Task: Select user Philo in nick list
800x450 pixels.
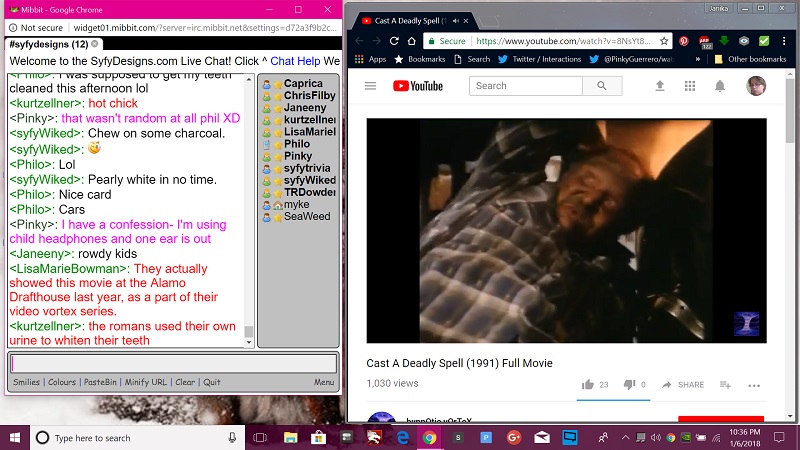Action: 297,144
